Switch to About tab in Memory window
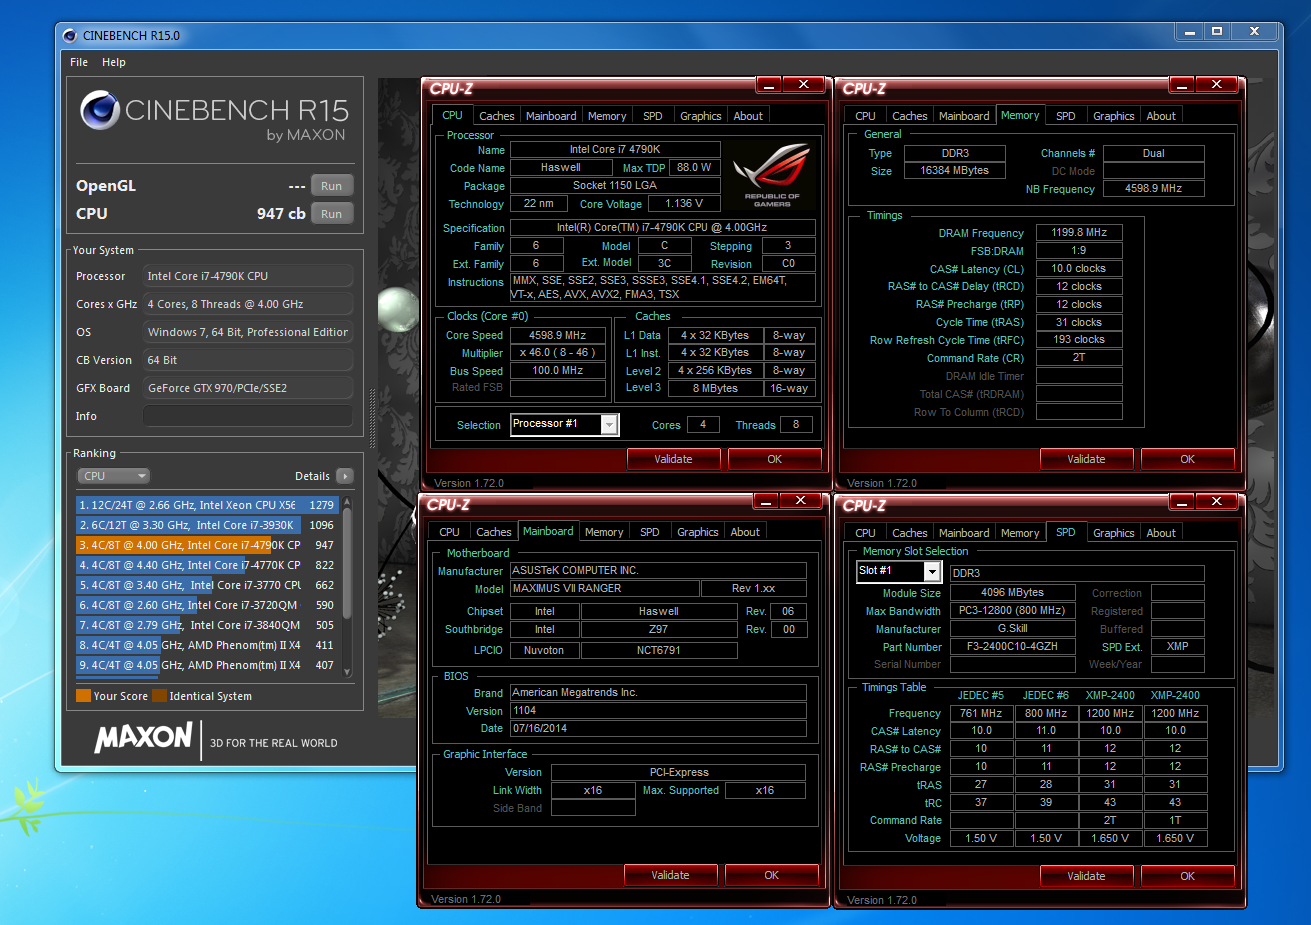The height and width of the screenshot is (925, 1311). click(x=1161, y=116)
